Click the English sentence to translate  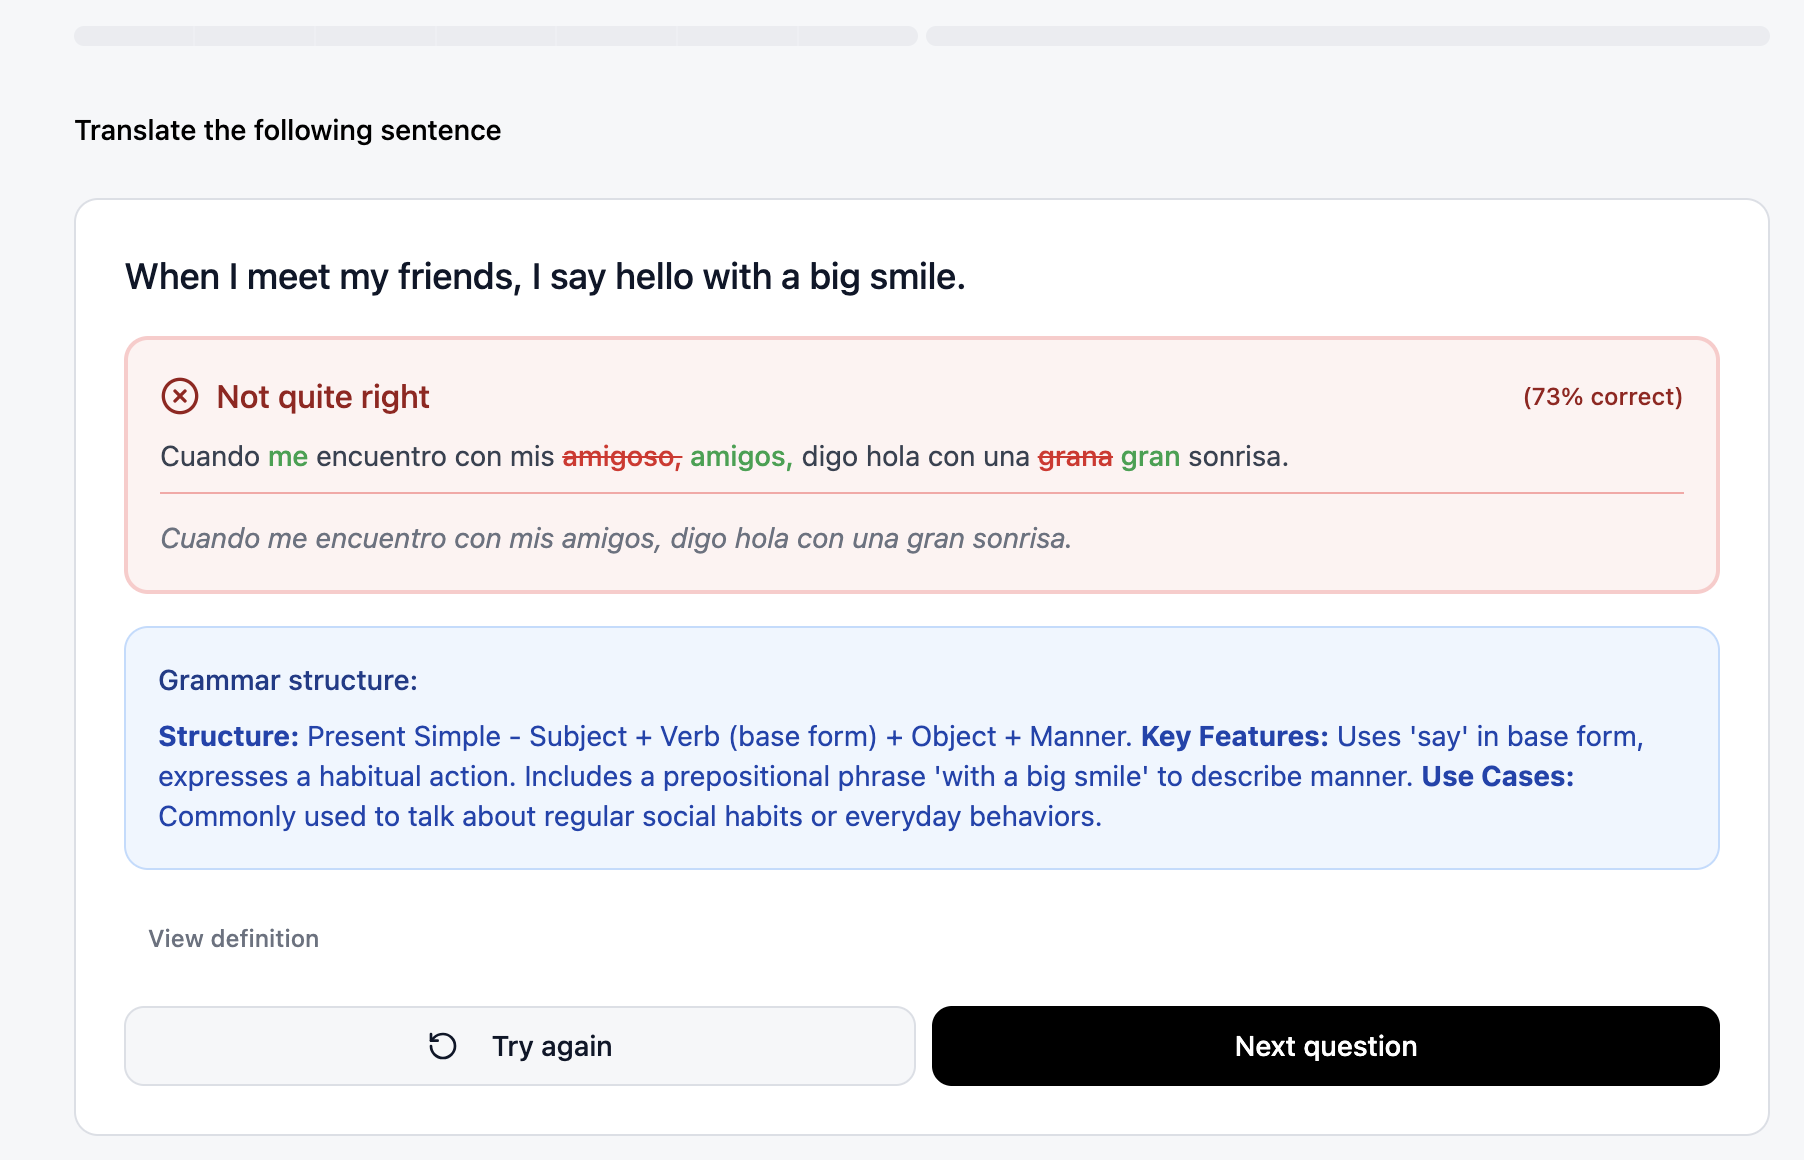pyautogui.click(x=545, y=277)
